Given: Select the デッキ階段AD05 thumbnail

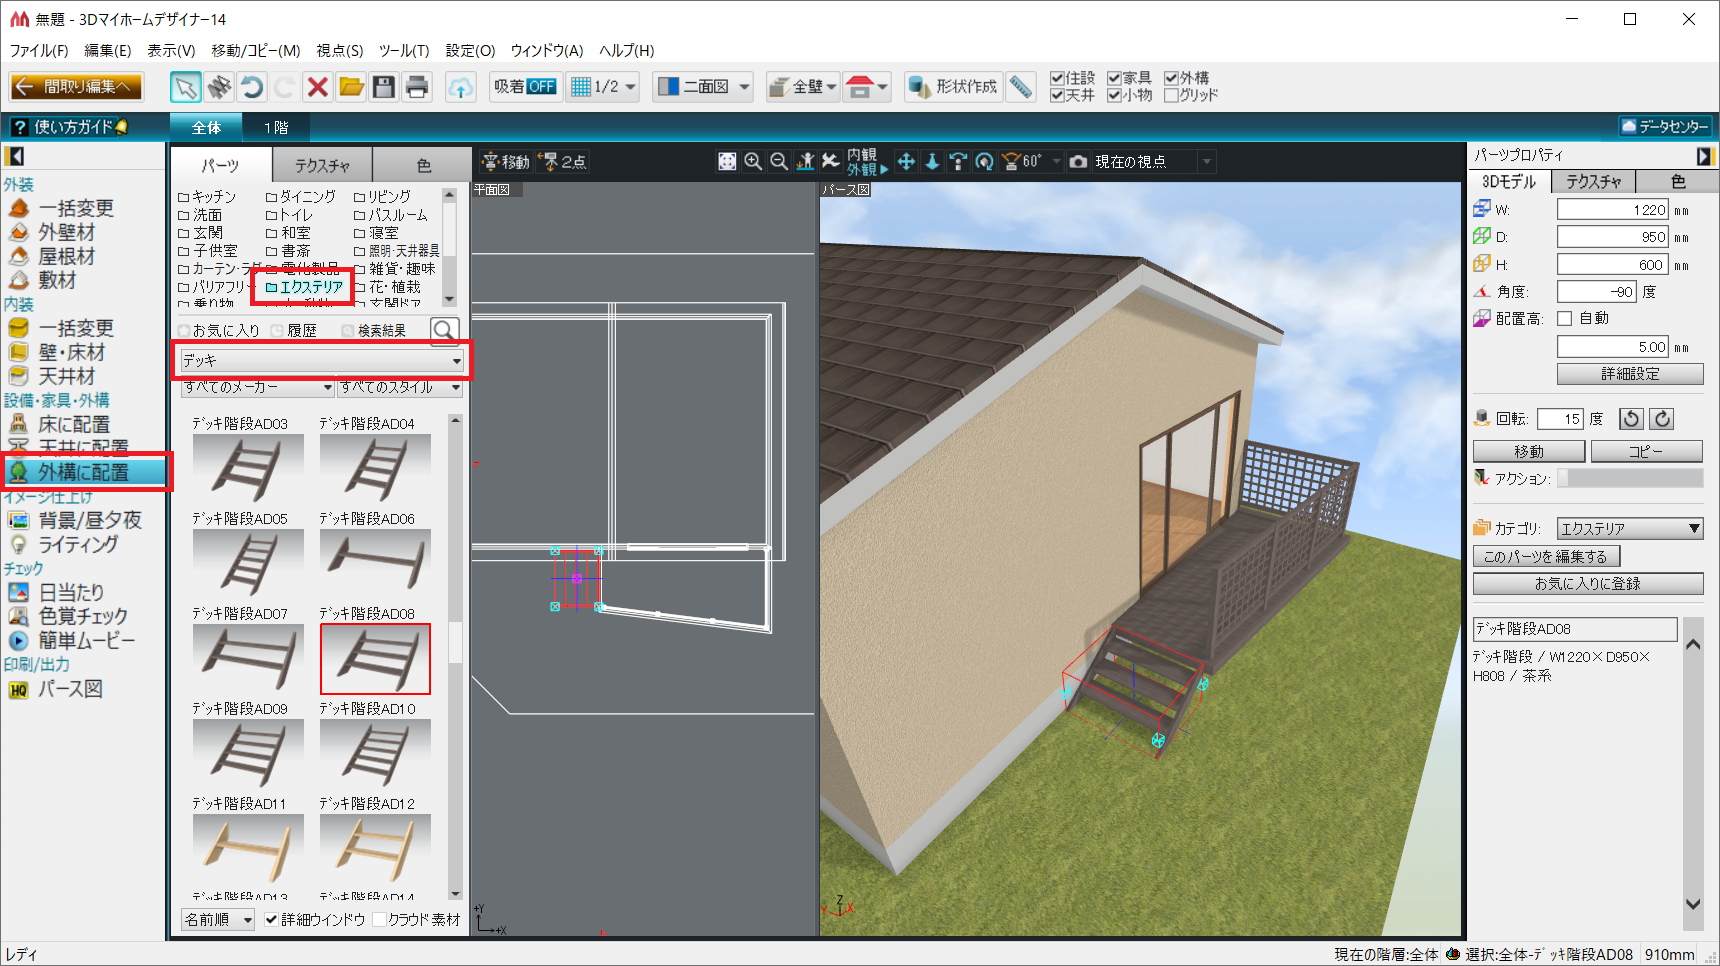Looking at the screenshot, I should click(x=247, y=562).
